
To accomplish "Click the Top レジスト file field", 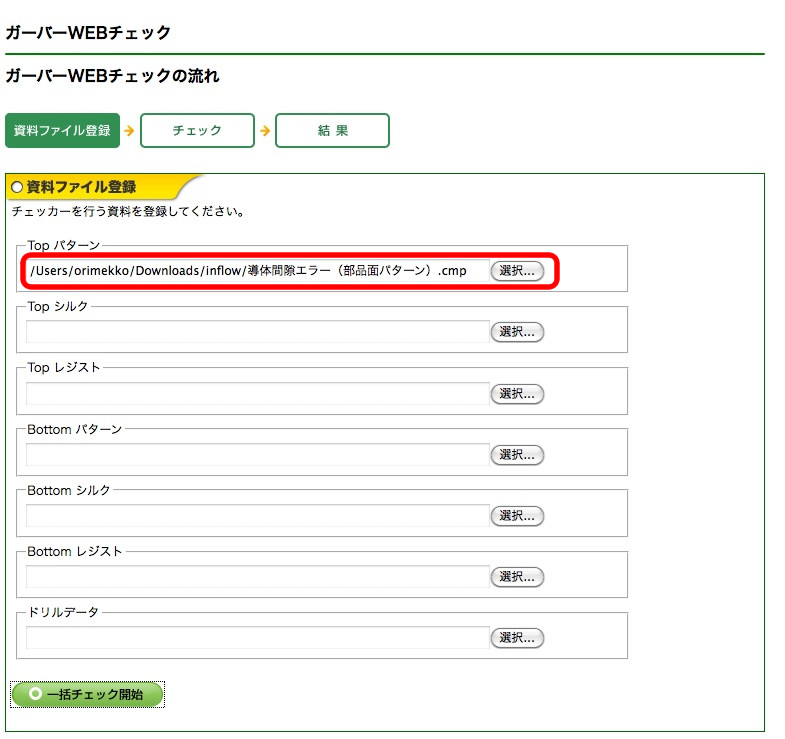I will (x=257, y=394).
